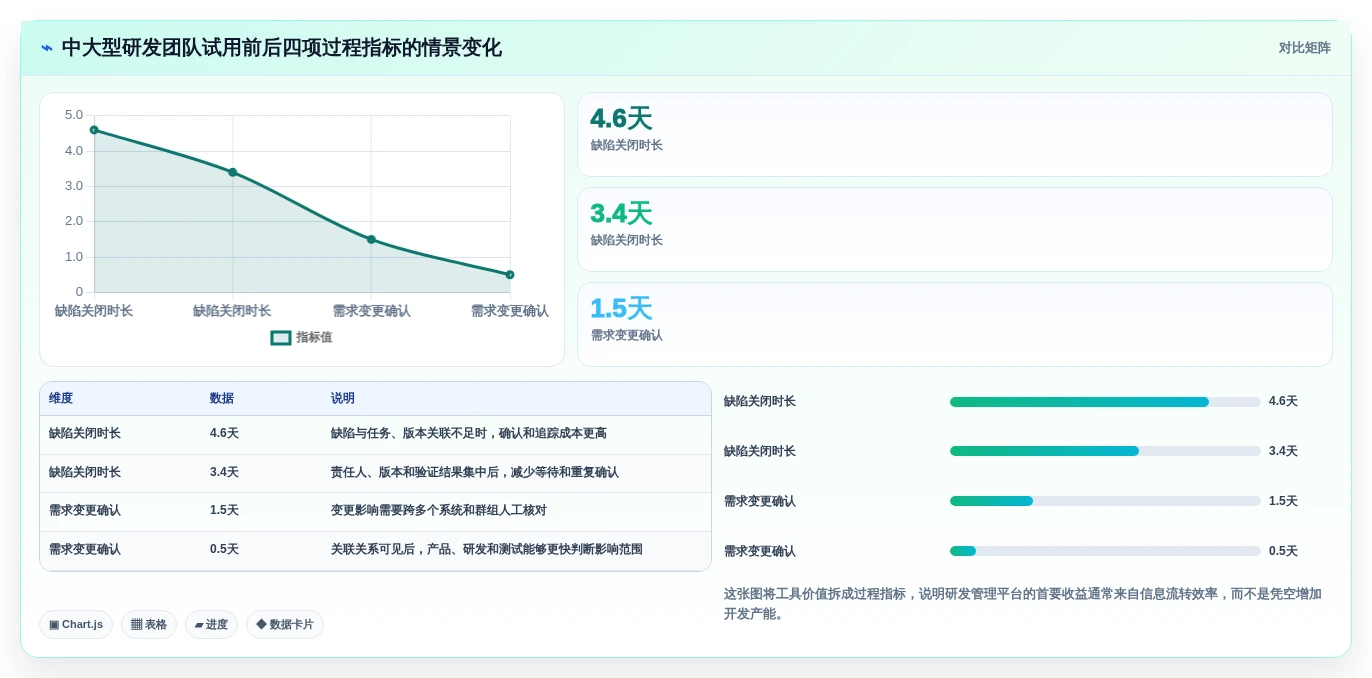1372x678 pixels.
Task: Select the 4.6天 data card
Action: click(x=954, y=134)
